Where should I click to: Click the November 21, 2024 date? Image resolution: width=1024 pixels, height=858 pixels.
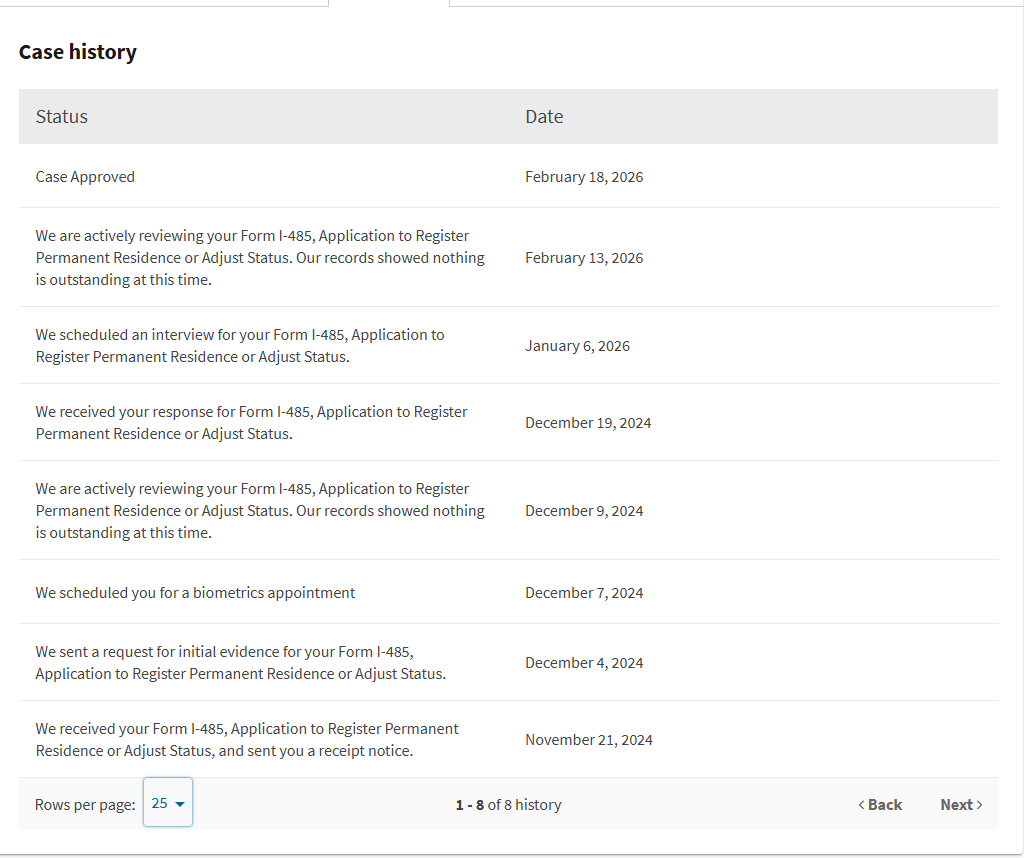click(589, 740)
